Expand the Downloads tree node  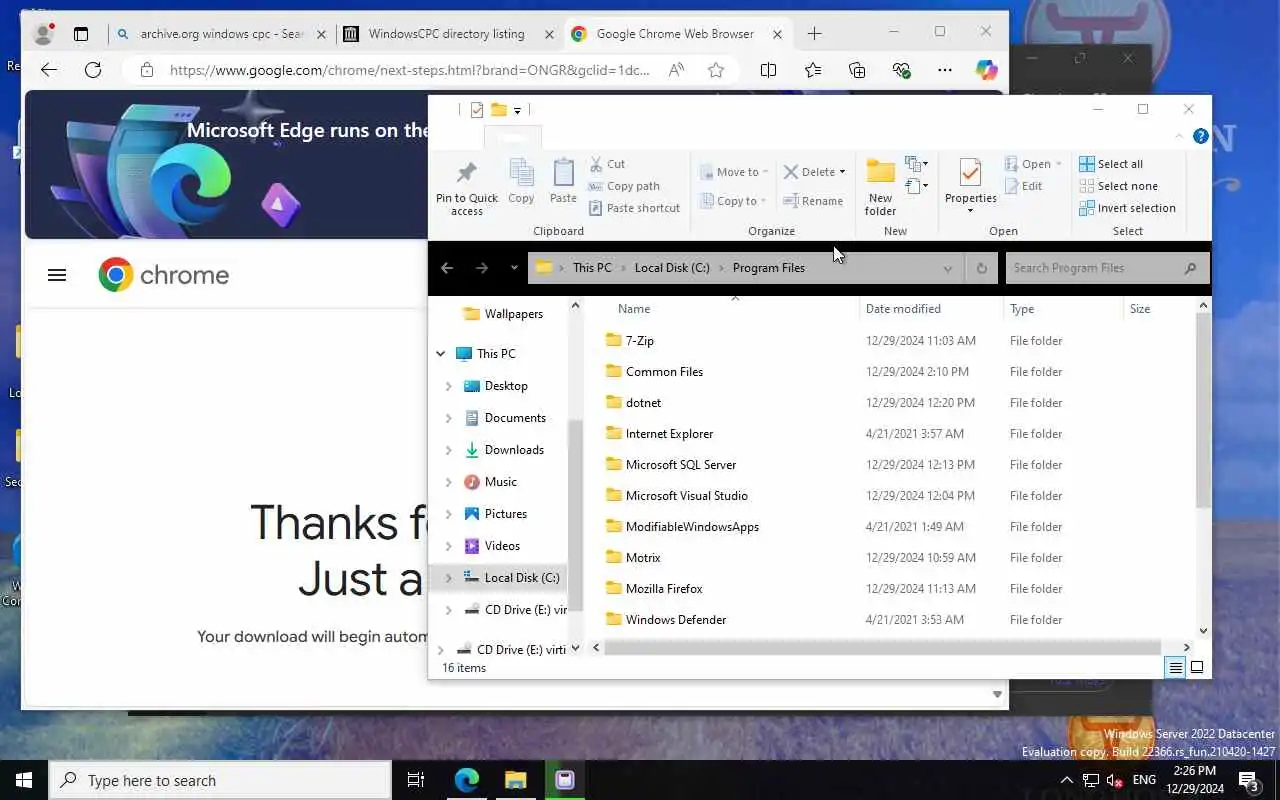point(448,450)
